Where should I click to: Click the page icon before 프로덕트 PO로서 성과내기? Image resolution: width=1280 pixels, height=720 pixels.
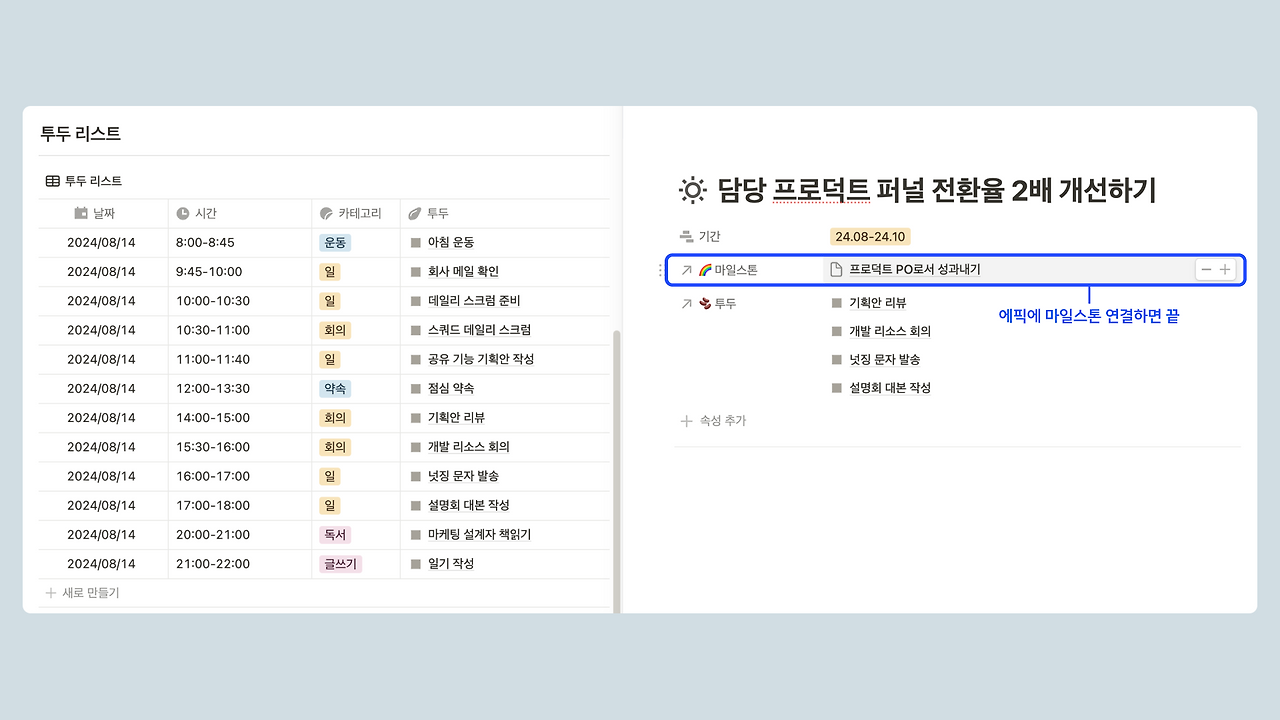tap(838, 268)
